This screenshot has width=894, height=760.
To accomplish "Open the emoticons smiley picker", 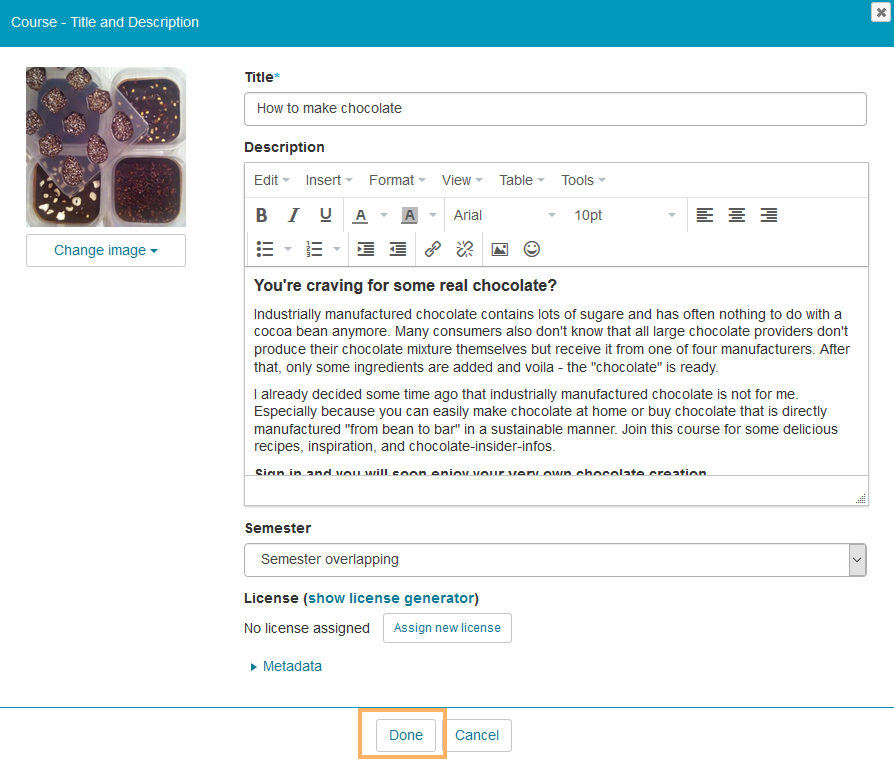I will (x=532, y=249).
